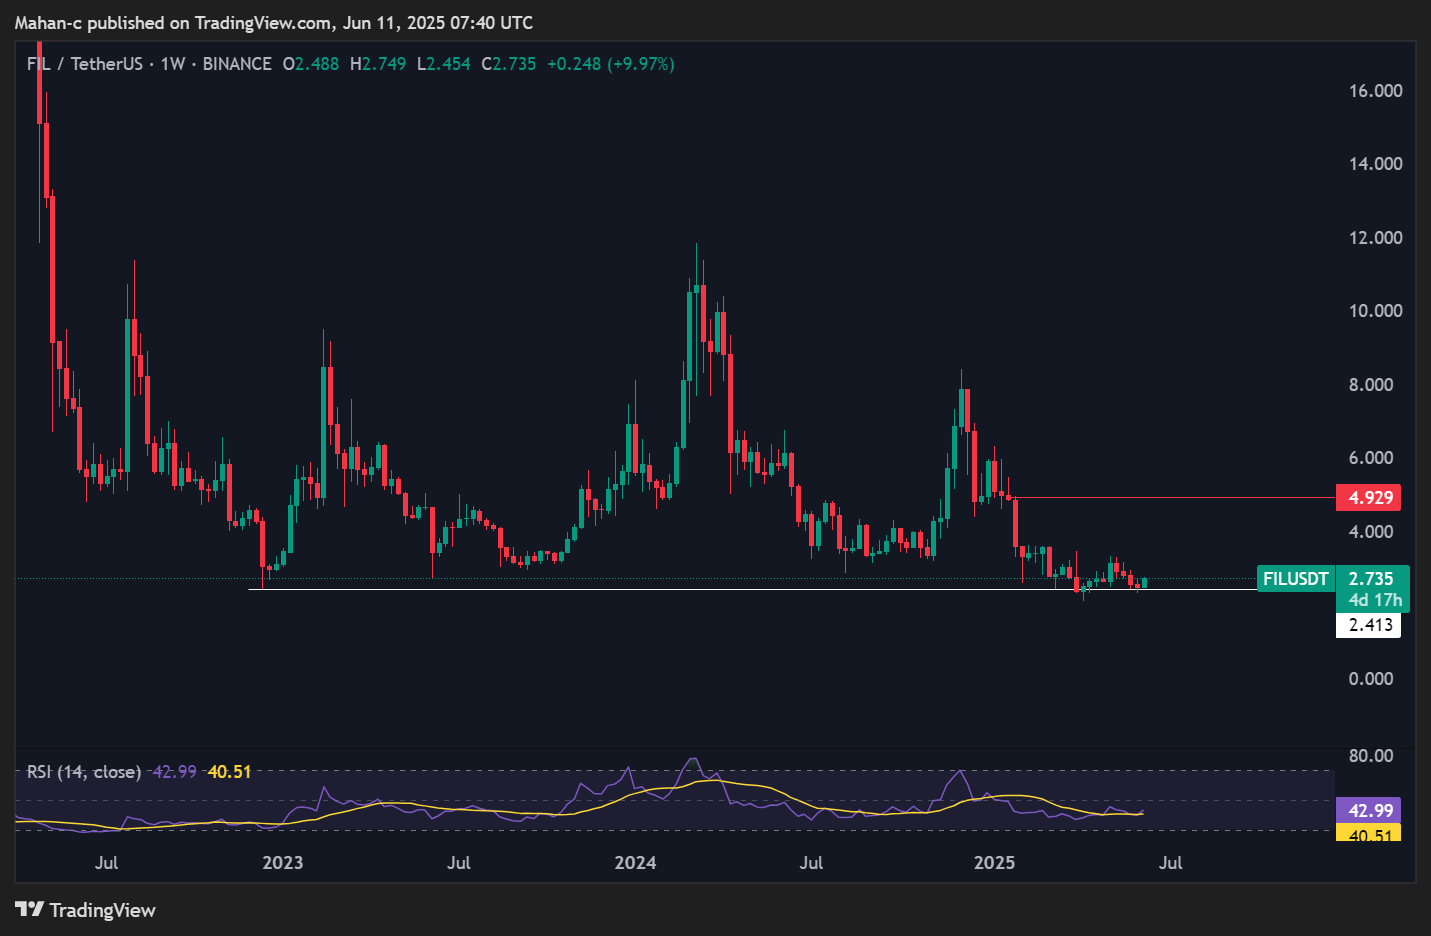Click the 80.00 RSI scale label
Viewport: 1431px width, 936px height.
1370,756
